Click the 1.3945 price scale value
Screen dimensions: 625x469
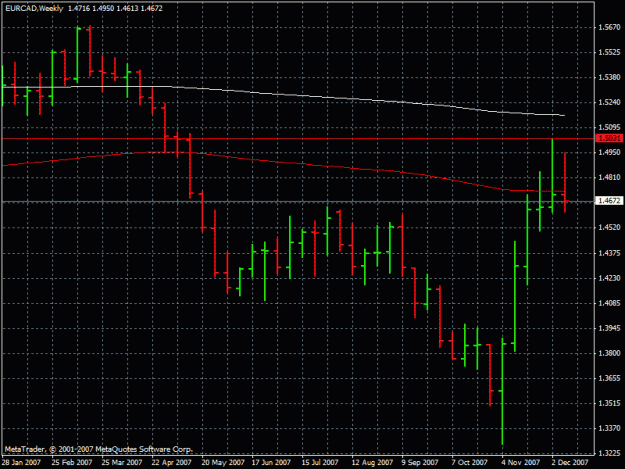(x=609, y=328)
